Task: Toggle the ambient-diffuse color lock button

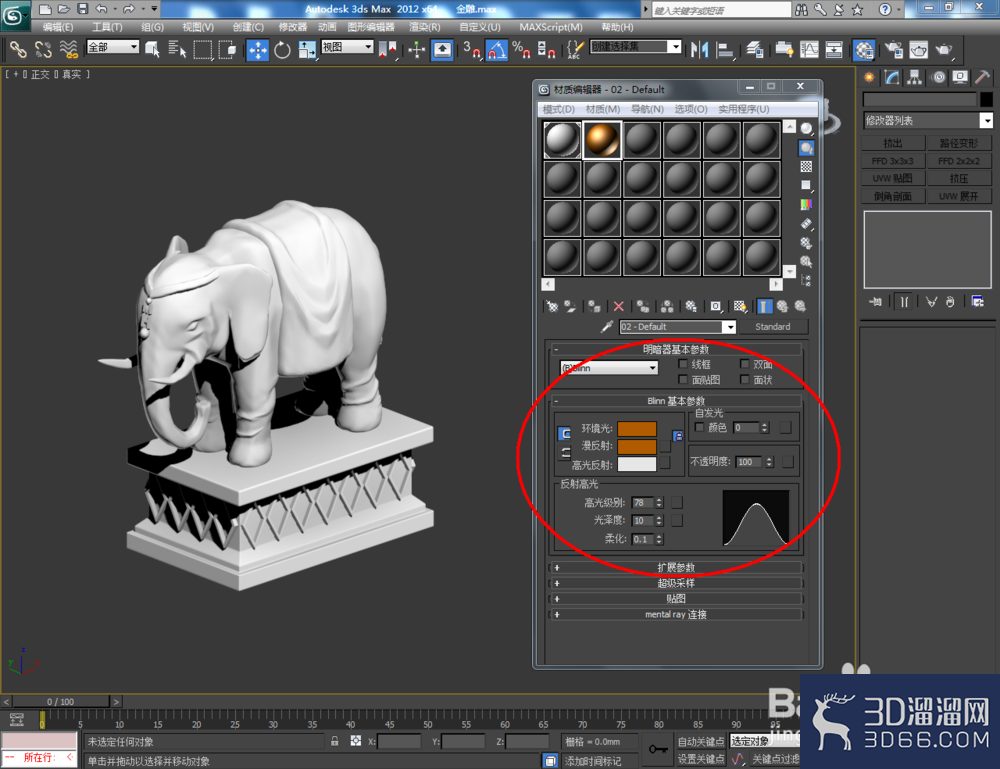Action: click(564, 434)
